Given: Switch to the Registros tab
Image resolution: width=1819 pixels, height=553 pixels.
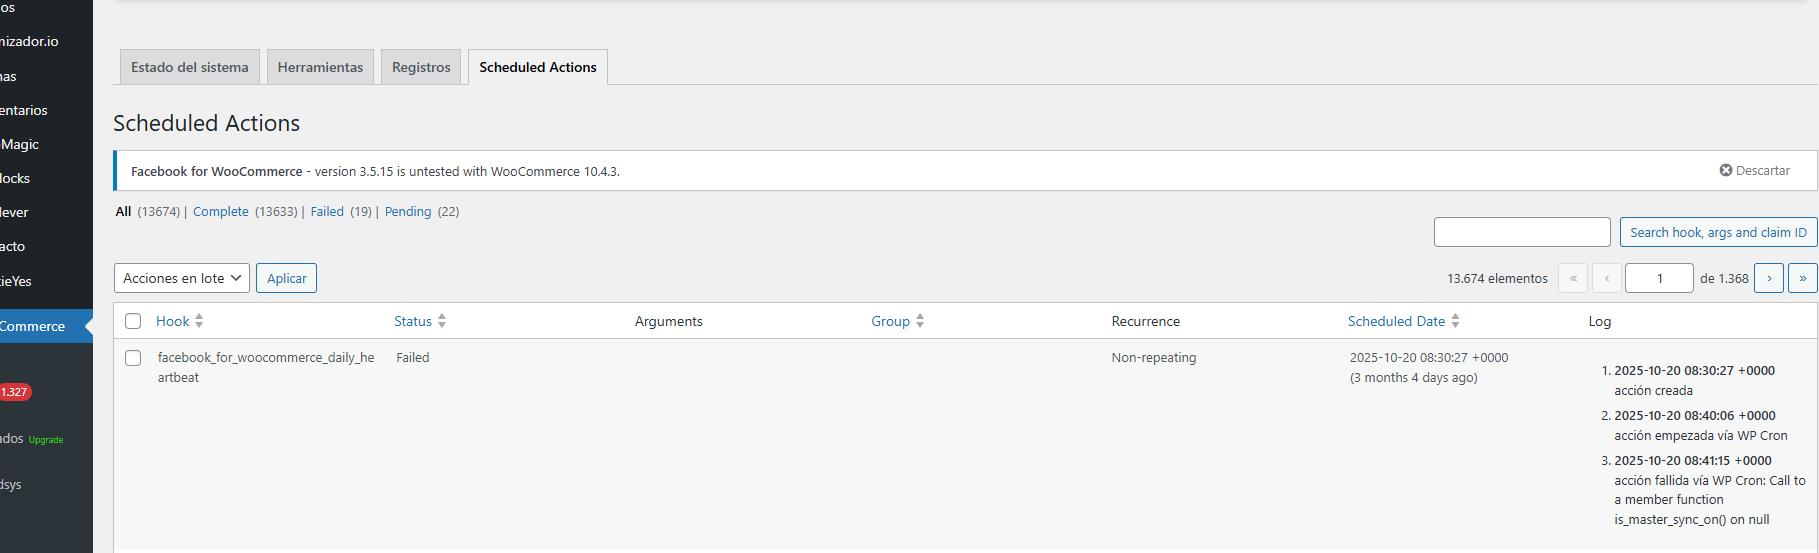Looking at the screenshot, I should (x=421, y=67).
